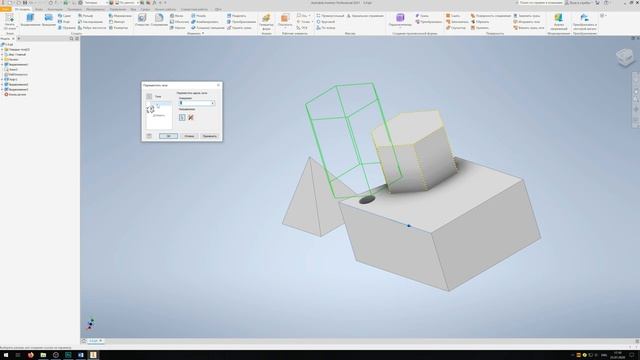This screenshot has width=640, height=360.
Task: Select the End of Part (Конец детали) marker
Action: [15, 94]
